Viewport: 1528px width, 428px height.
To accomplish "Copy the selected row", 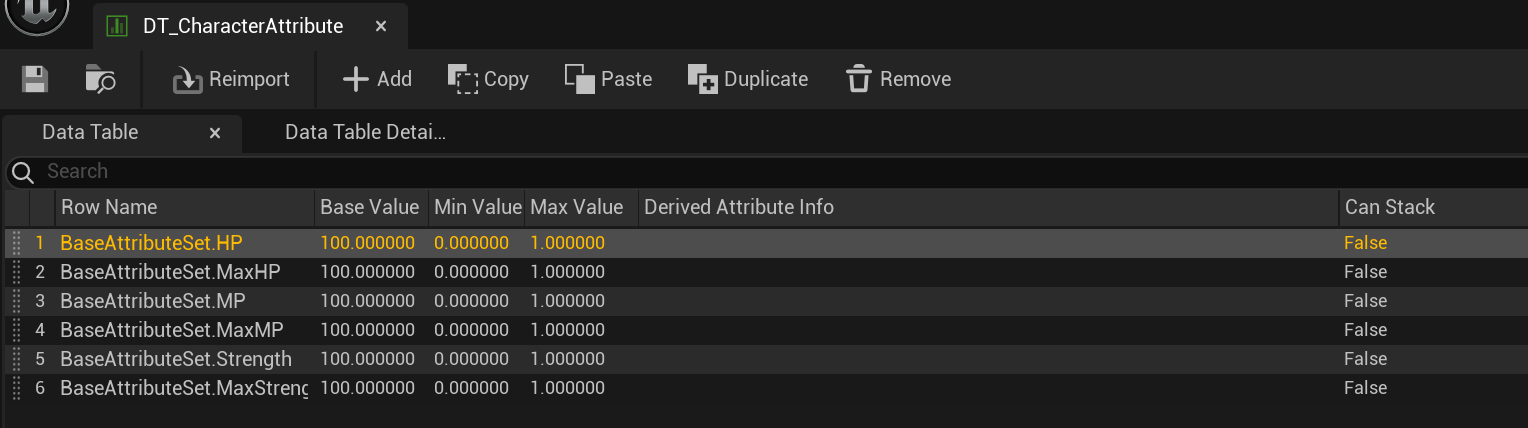I will (x=488, y=79).
